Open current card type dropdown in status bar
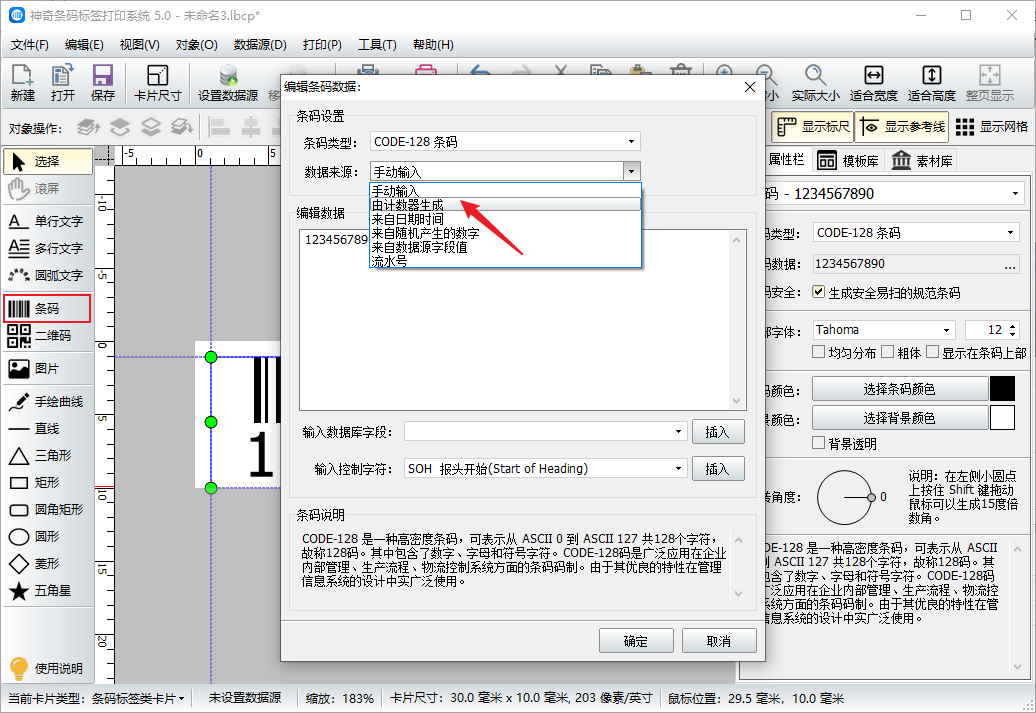 pyautogui.click(x=139, y=698)
